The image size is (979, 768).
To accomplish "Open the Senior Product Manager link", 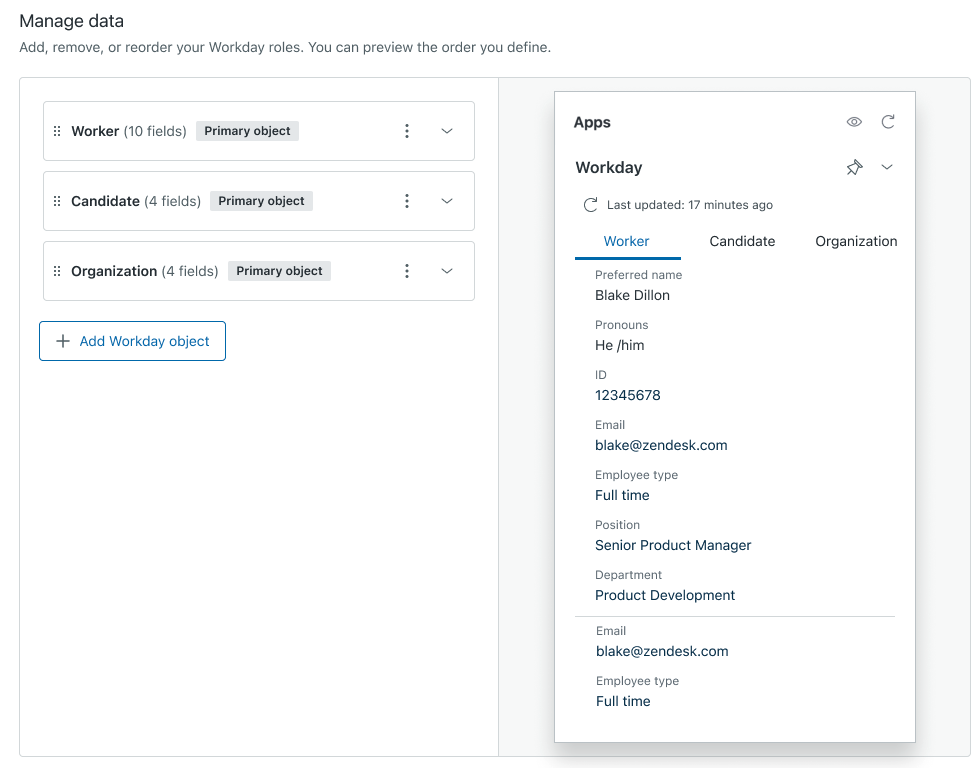I will tap(673, 545).
